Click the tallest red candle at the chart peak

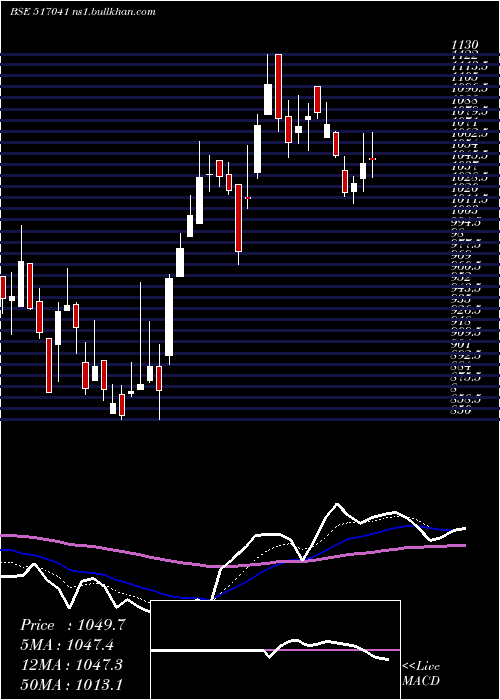tap(278, 86)
